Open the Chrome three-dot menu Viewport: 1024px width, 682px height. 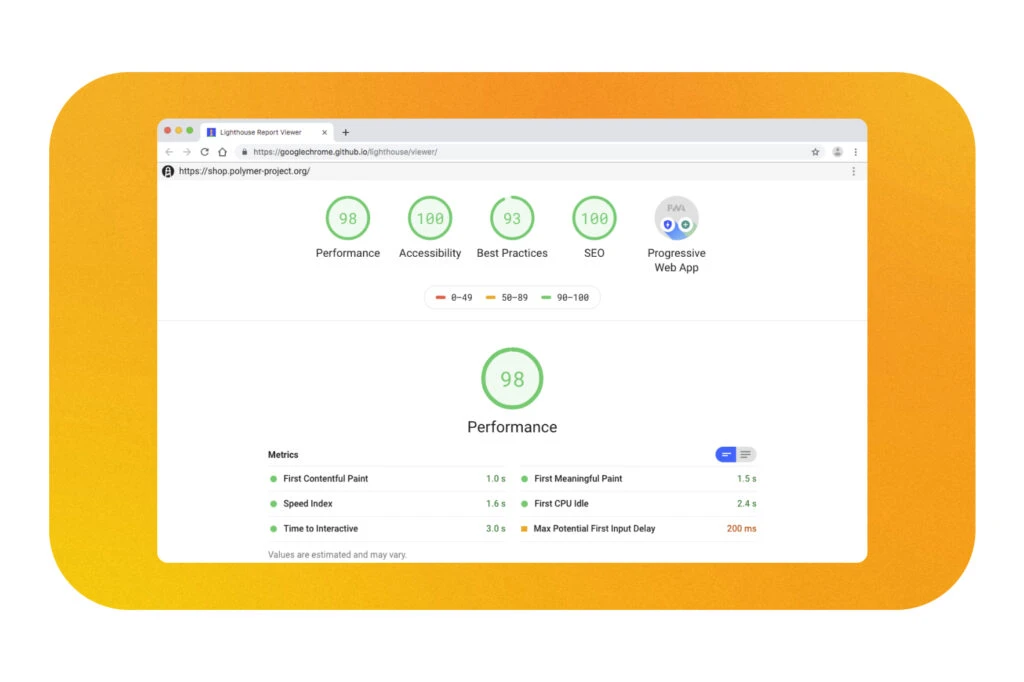coord(856,152)
